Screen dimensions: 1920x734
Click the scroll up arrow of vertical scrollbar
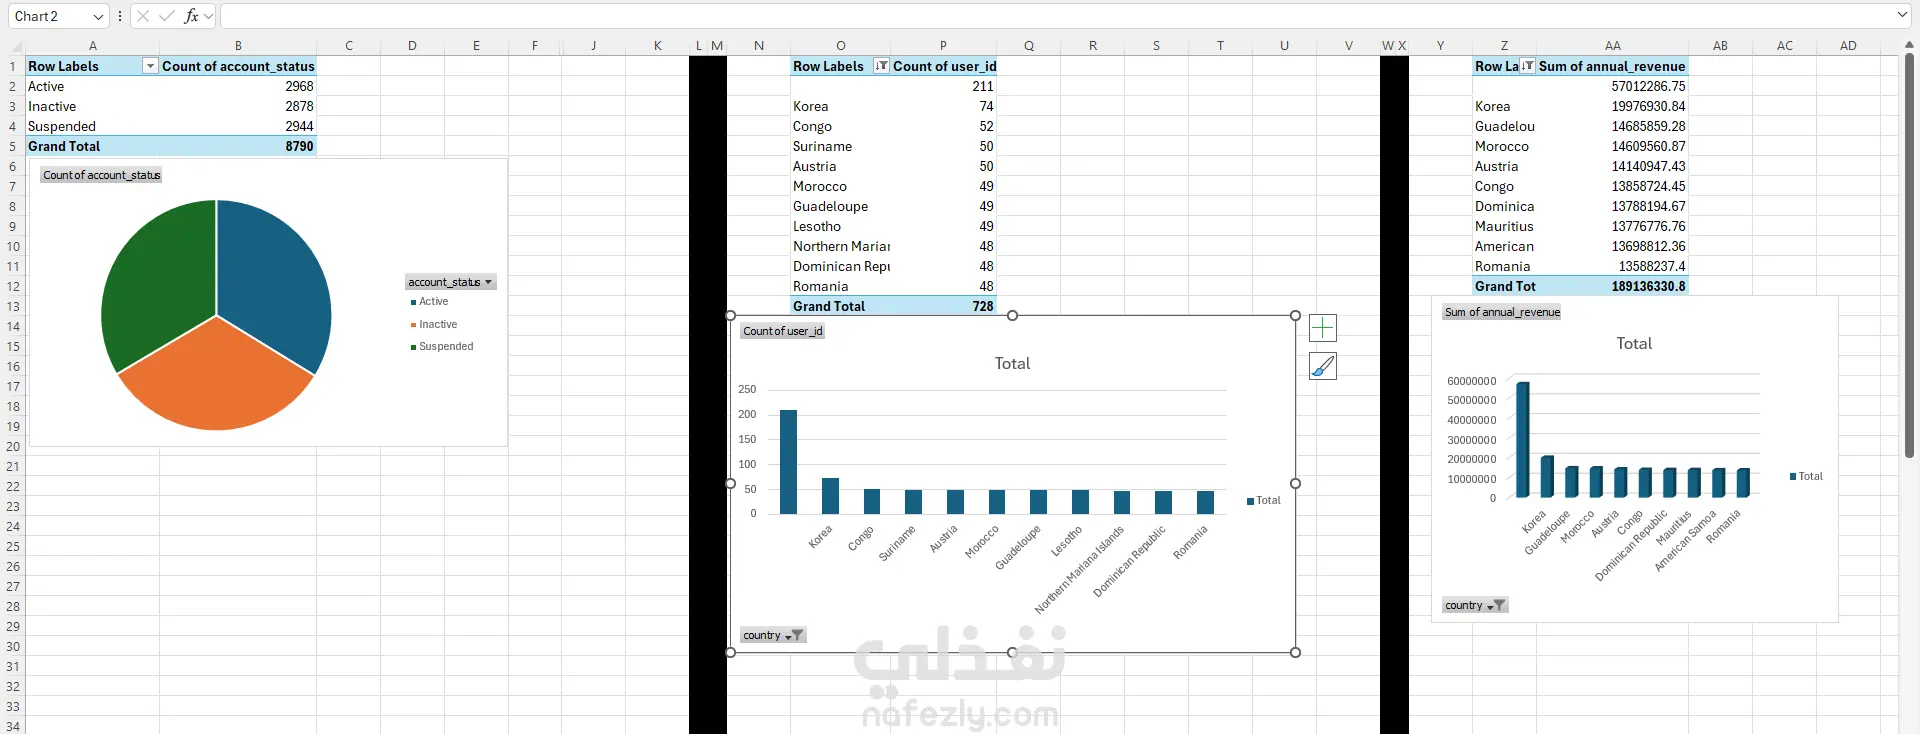coord(1909,45)
